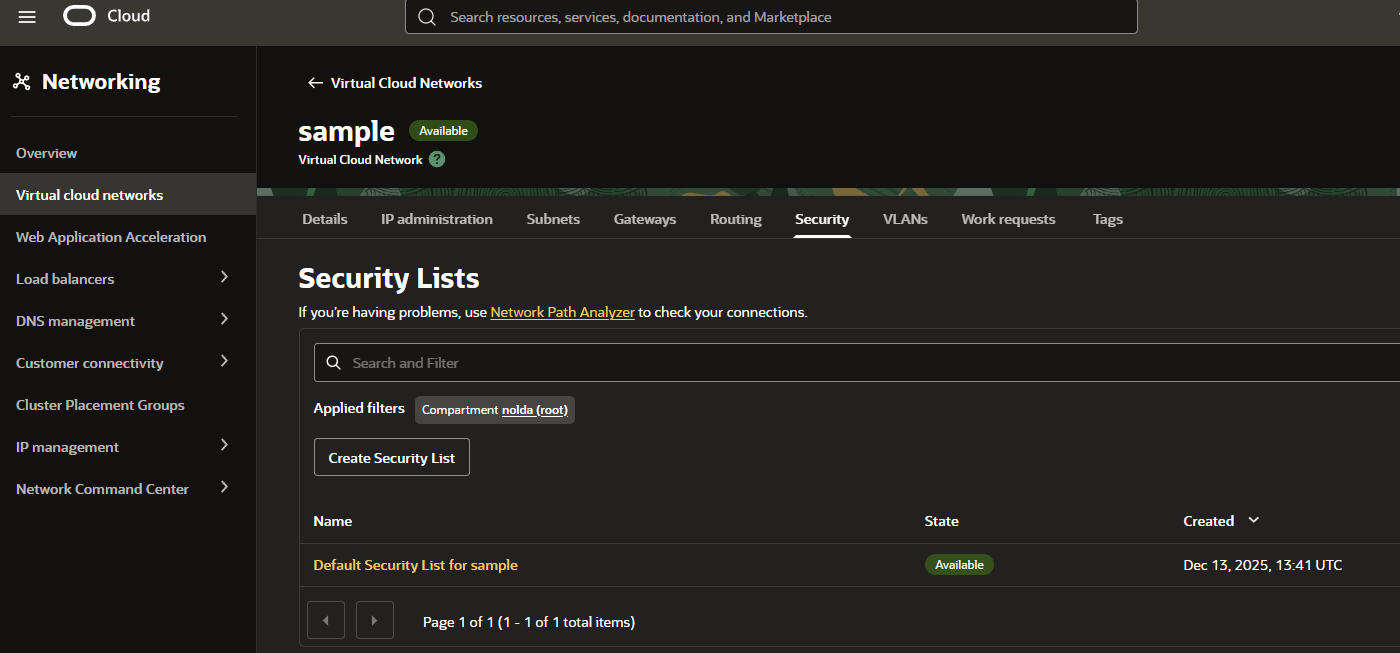Expand Customer connectivity submenu chevron
Viewport: 1400px width, 653px height.
(x=224, y=361)
